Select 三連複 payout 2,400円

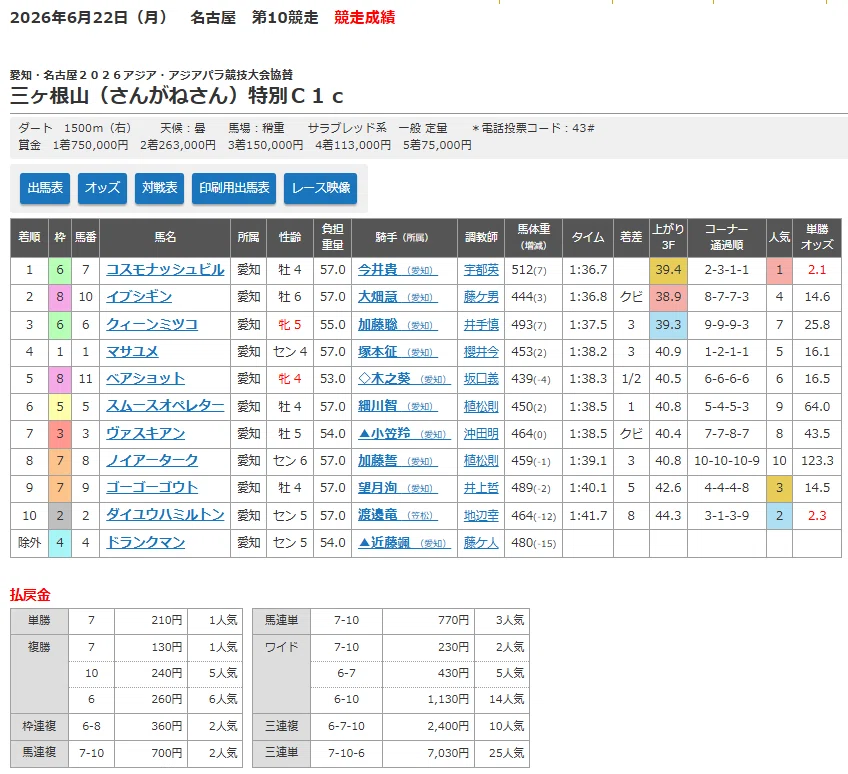click(428, 726)
